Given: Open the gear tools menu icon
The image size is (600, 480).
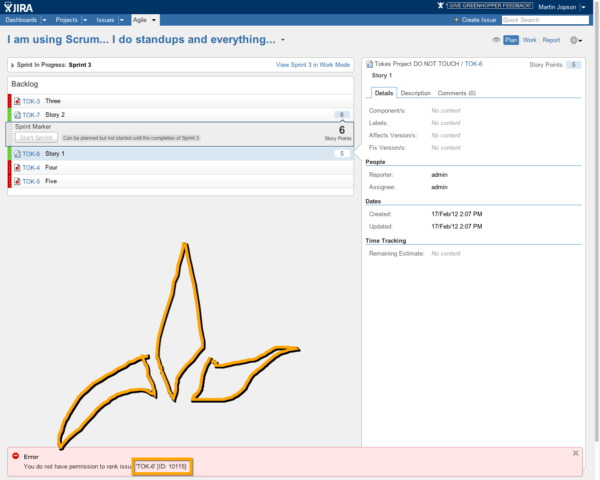Looking at the screenshot, I should click(574, 40).
